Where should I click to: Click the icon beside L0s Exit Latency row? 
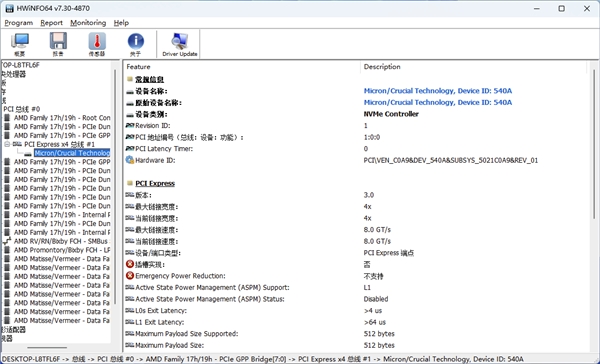tap(130, 310)
